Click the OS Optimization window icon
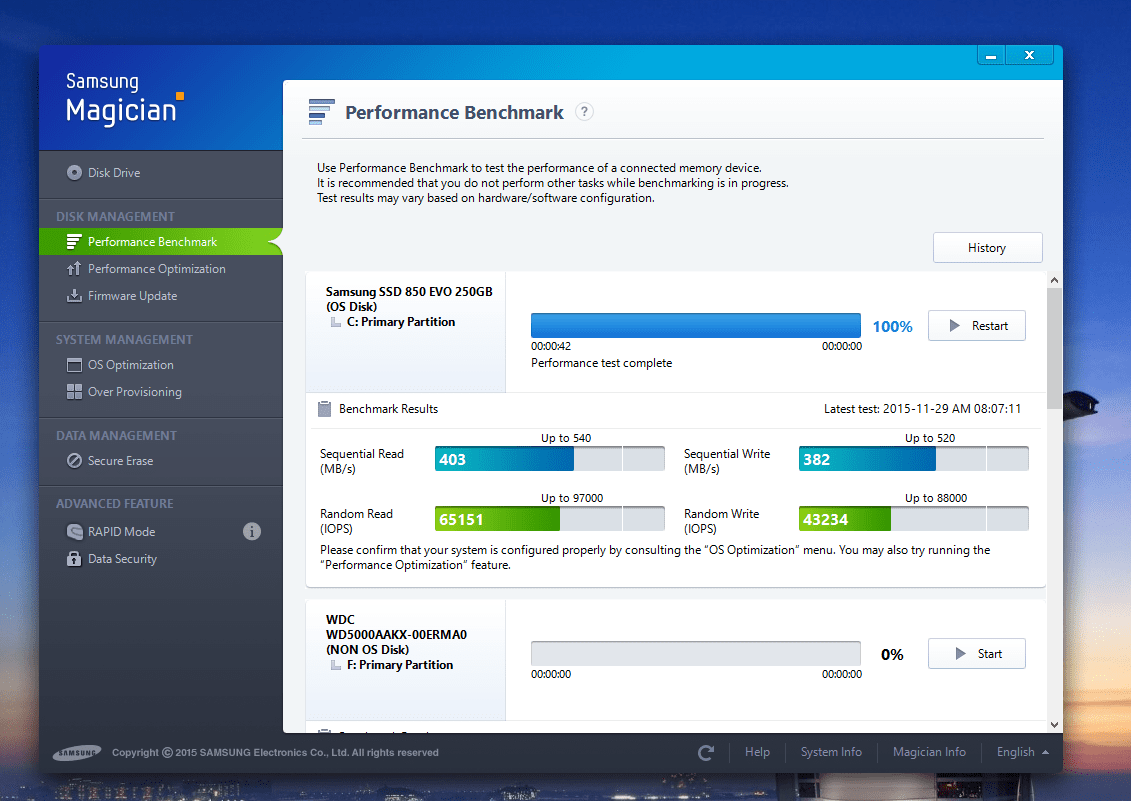Viewport: 1131px width, 801px height. 74,365
